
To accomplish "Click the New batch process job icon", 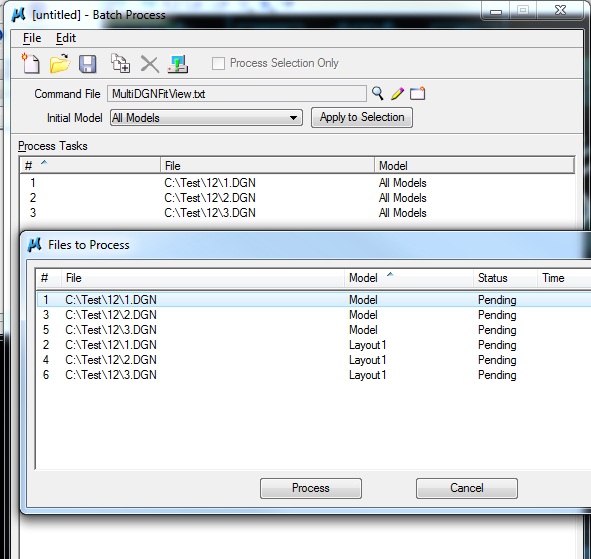I will (31, 63).
